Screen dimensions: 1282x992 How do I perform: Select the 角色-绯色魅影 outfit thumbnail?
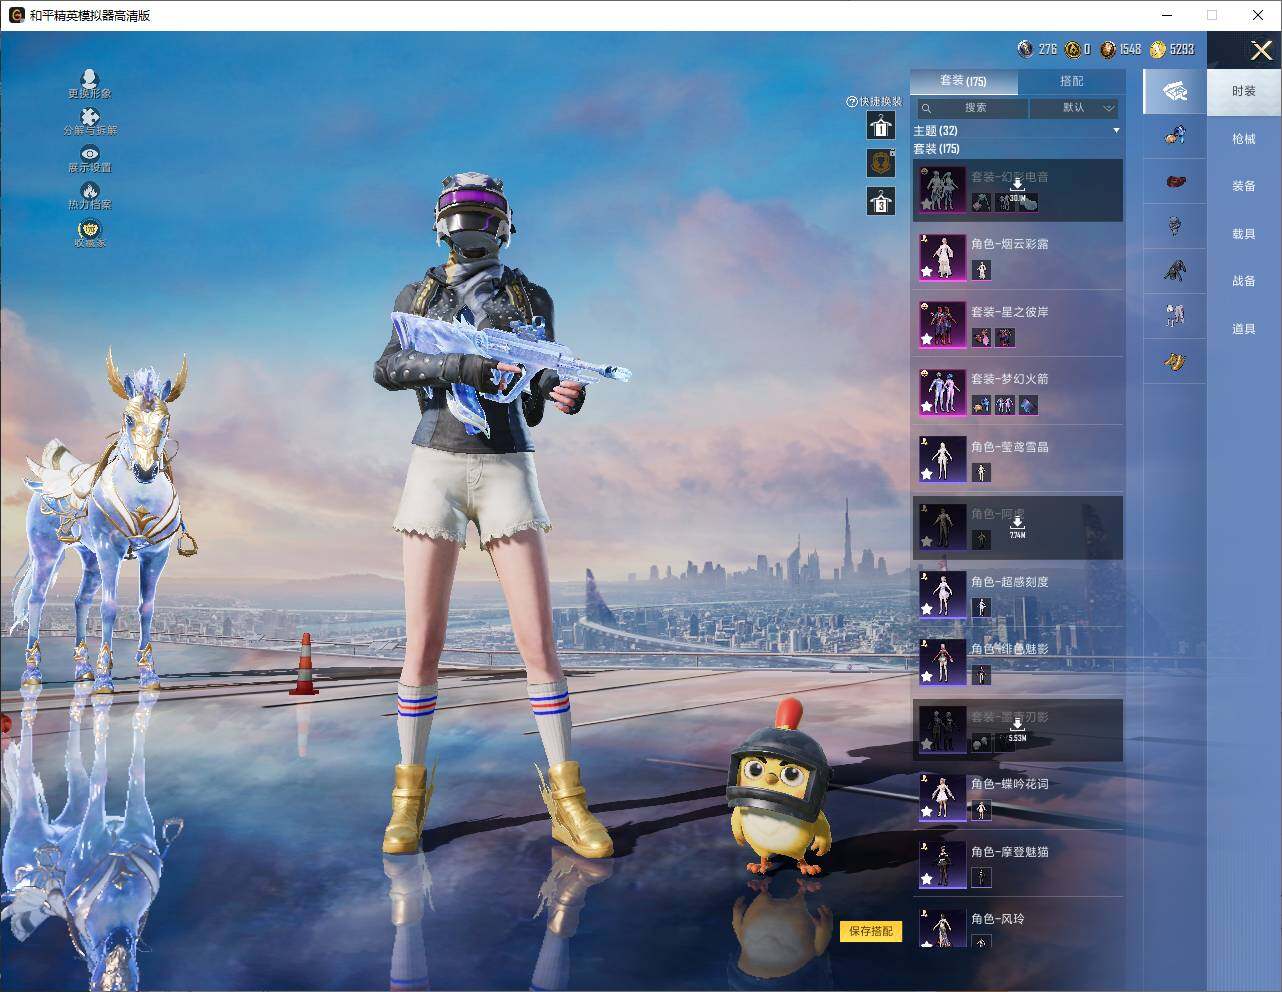pyautogui.click(x=942, y=661)
